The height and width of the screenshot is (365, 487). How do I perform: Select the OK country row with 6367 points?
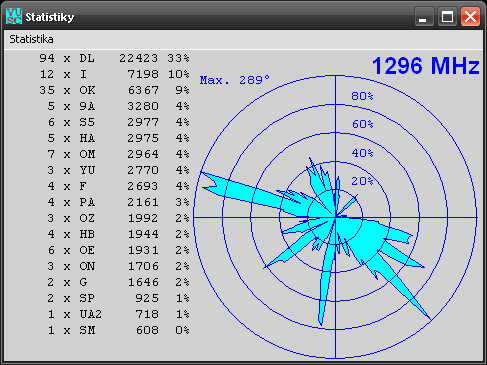point(114,90)
